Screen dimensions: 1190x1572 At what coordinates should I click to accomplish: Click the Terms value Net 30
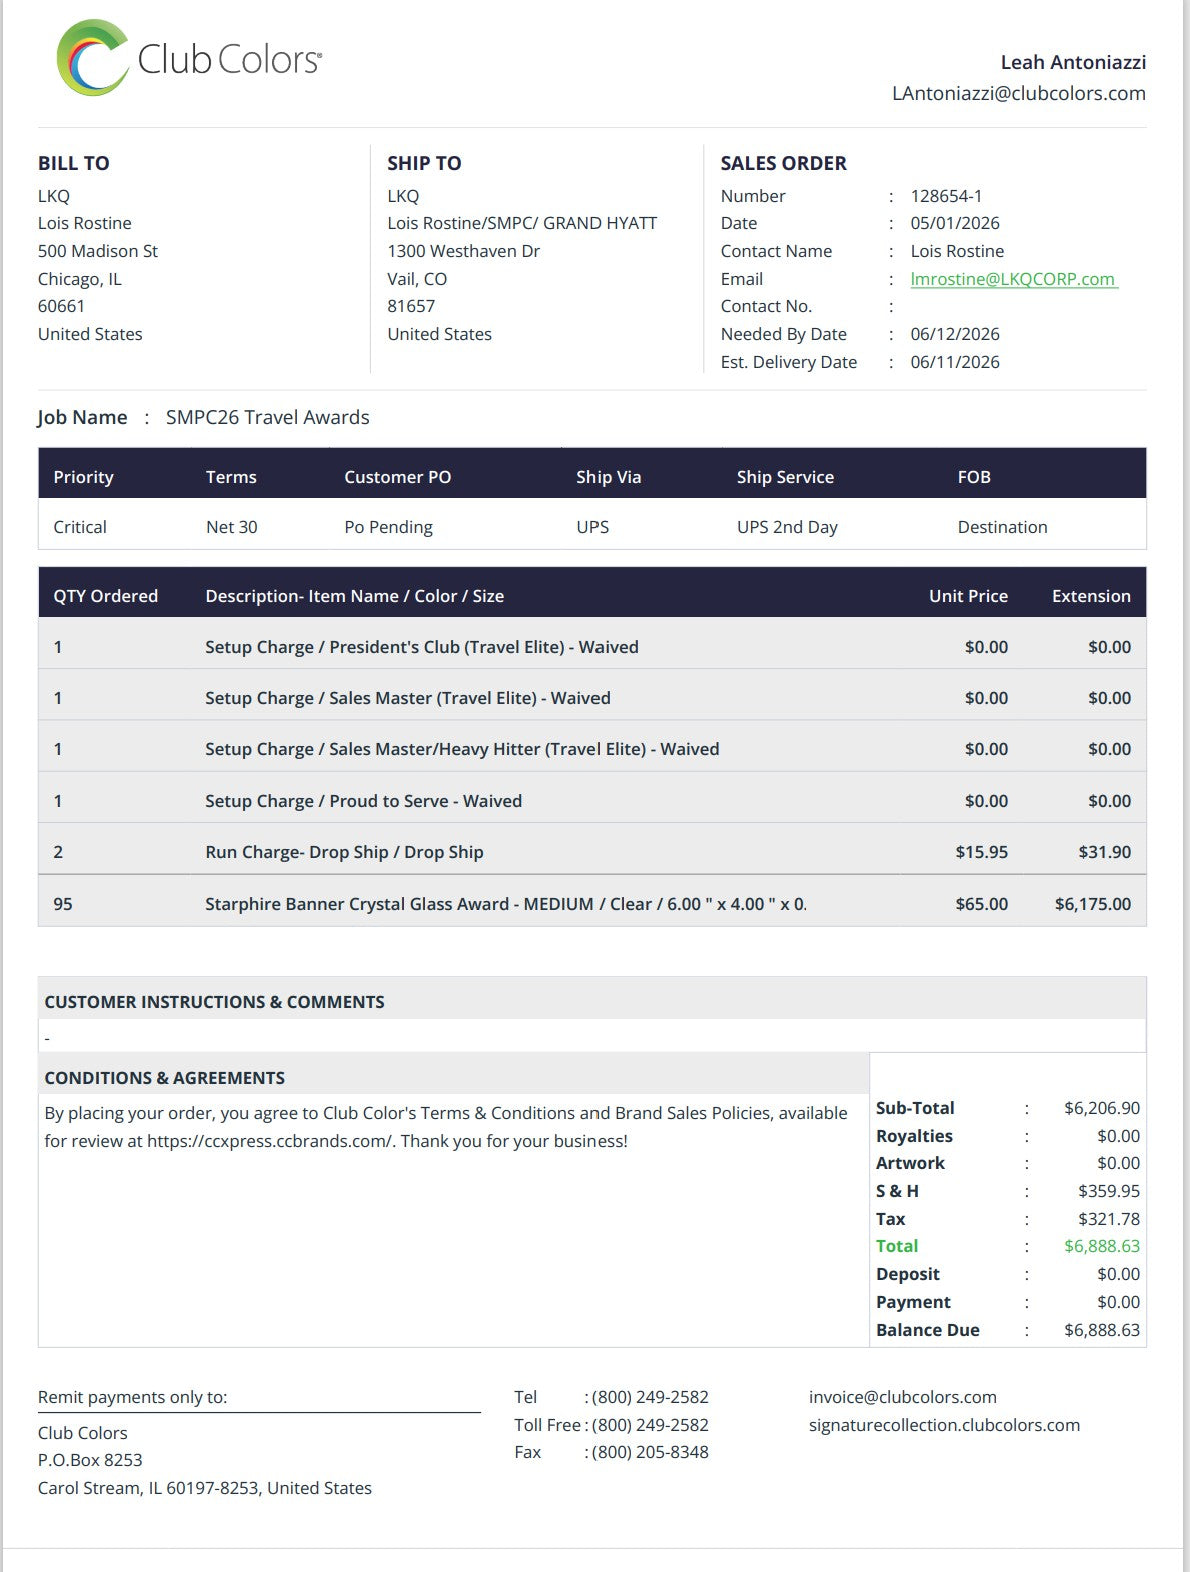click(x=231, y=527)
